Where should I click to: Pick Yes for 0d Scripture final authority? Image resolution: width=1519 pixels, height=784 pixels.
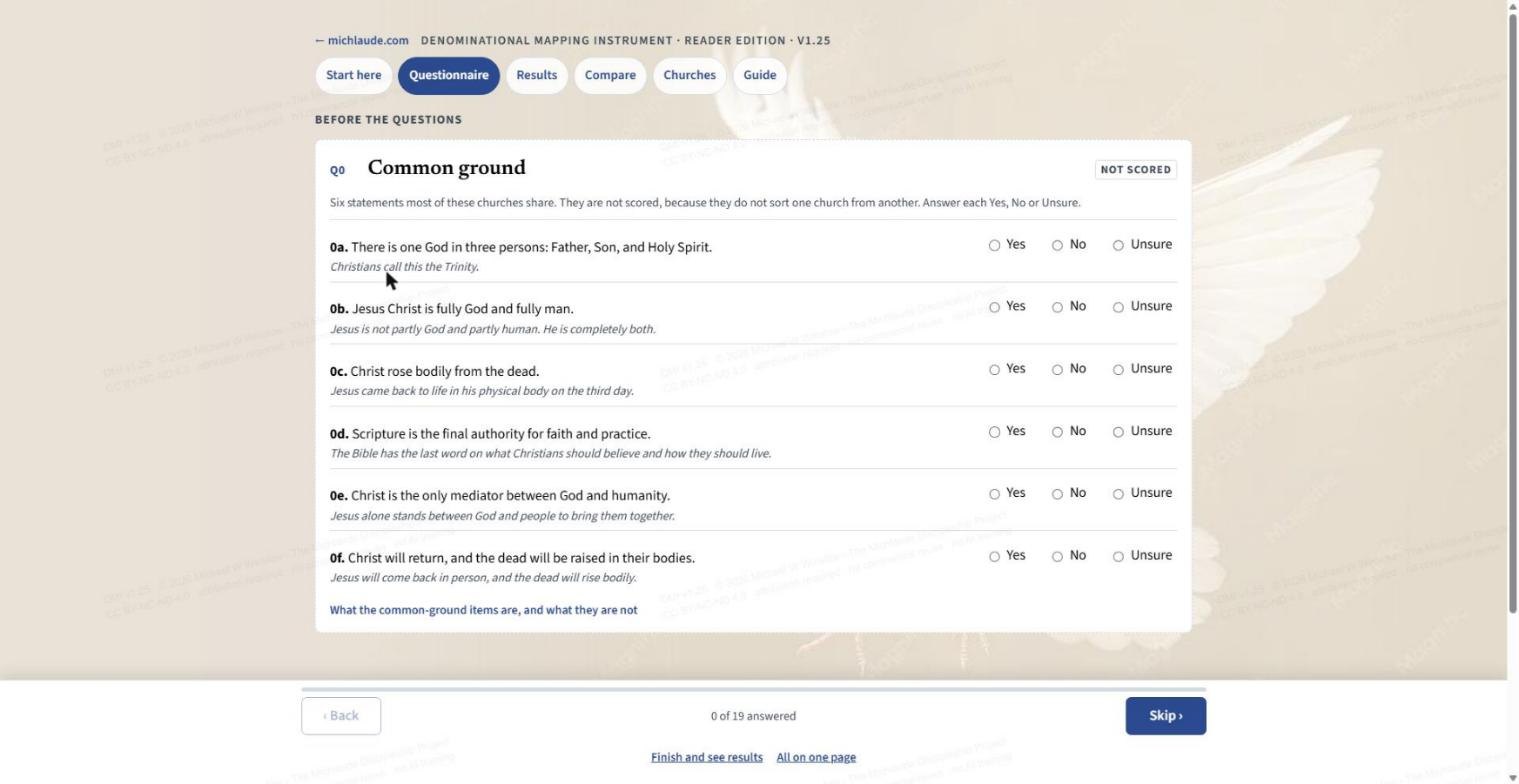pos(995,432)
